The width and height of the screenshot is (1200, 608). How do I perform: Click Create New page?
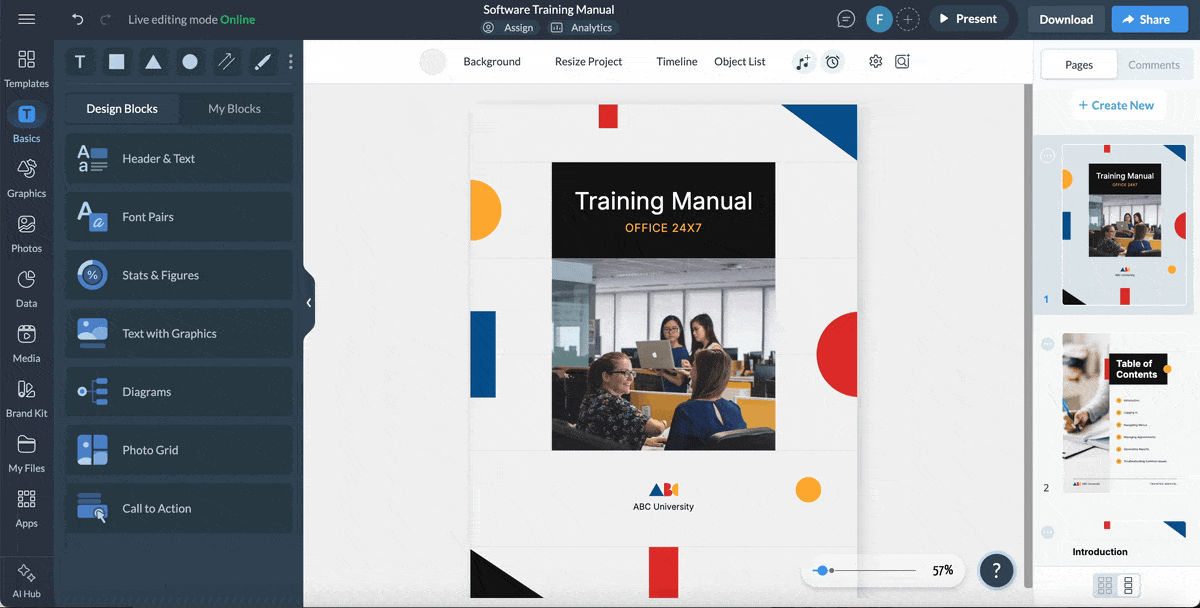pos(1118,104)
